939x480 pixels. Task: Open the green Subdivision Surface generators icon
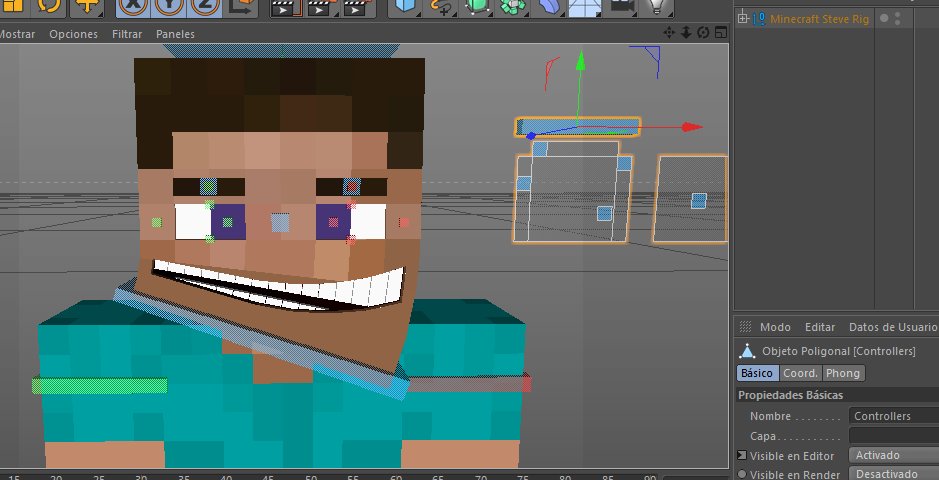click(478, 5)
